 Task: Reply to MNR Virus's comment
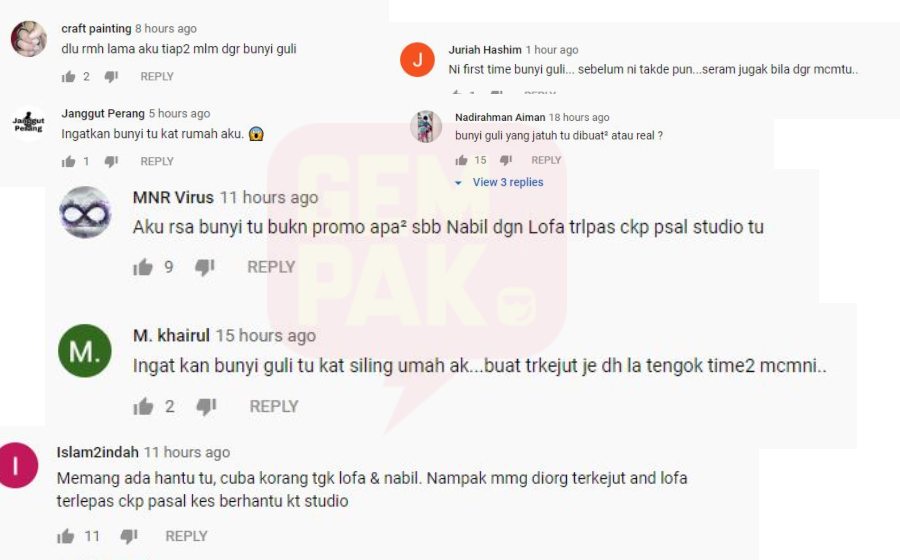(x=271, y=267)
